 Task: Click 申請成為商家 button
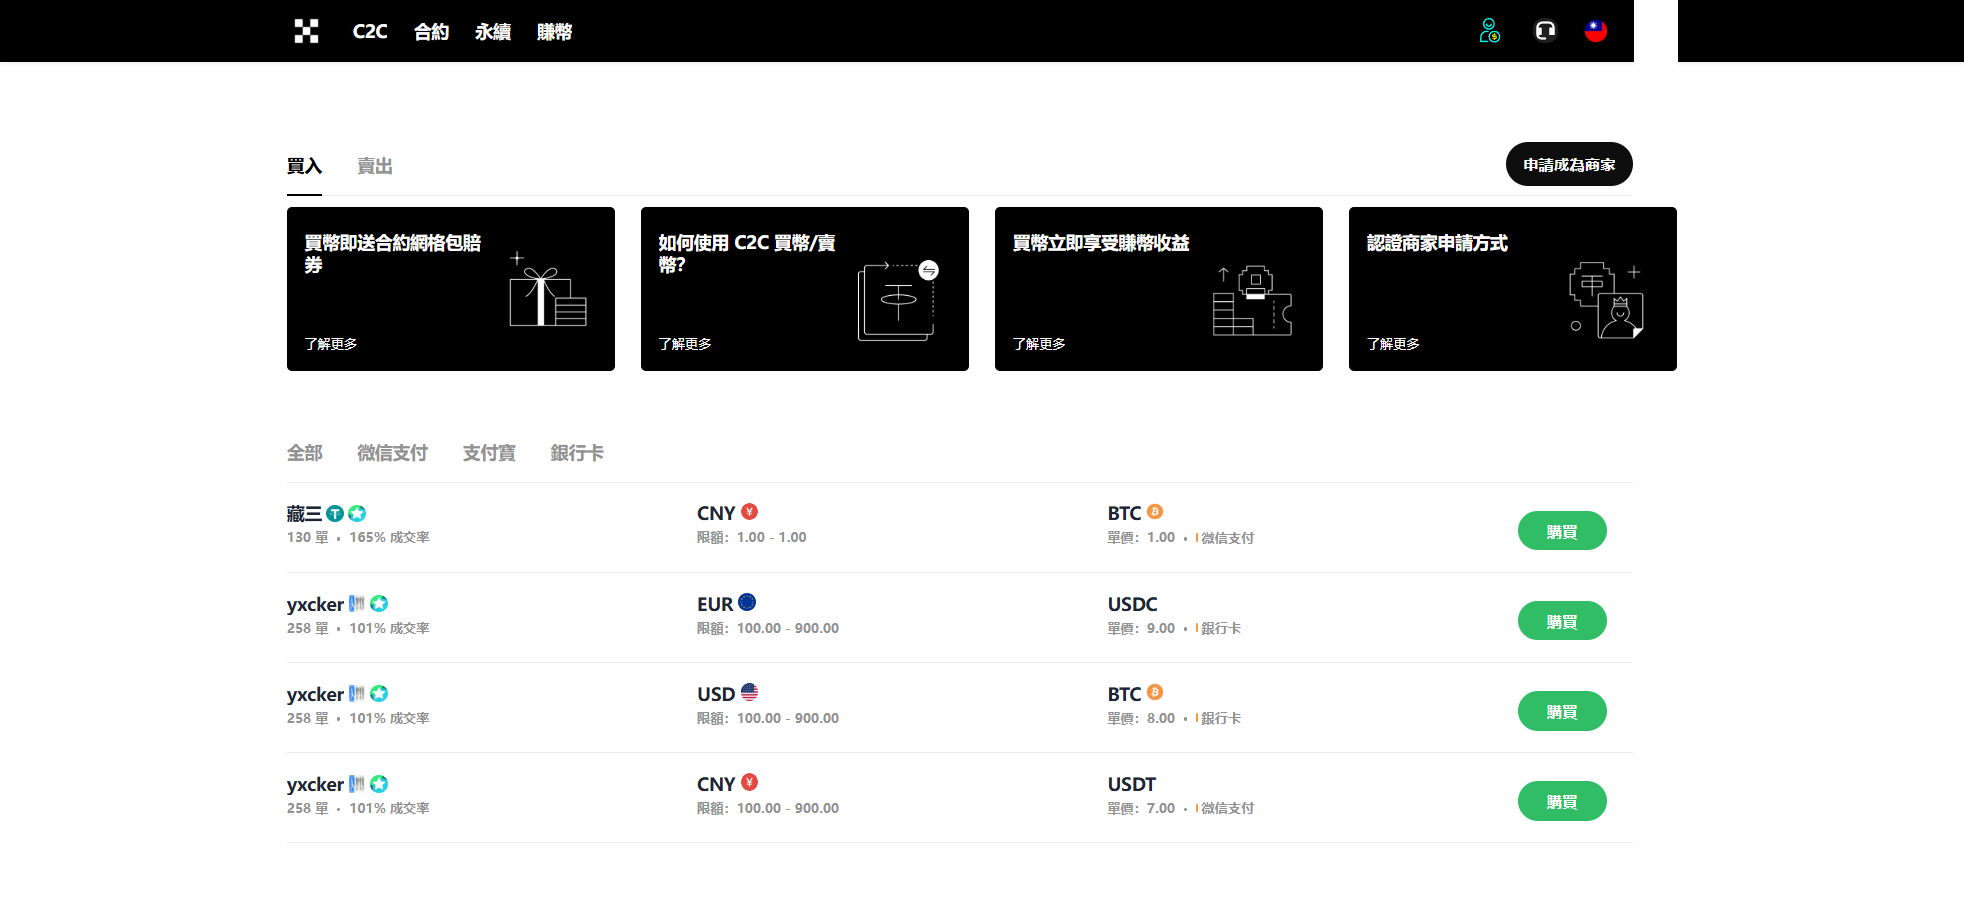click(1568, 165)
